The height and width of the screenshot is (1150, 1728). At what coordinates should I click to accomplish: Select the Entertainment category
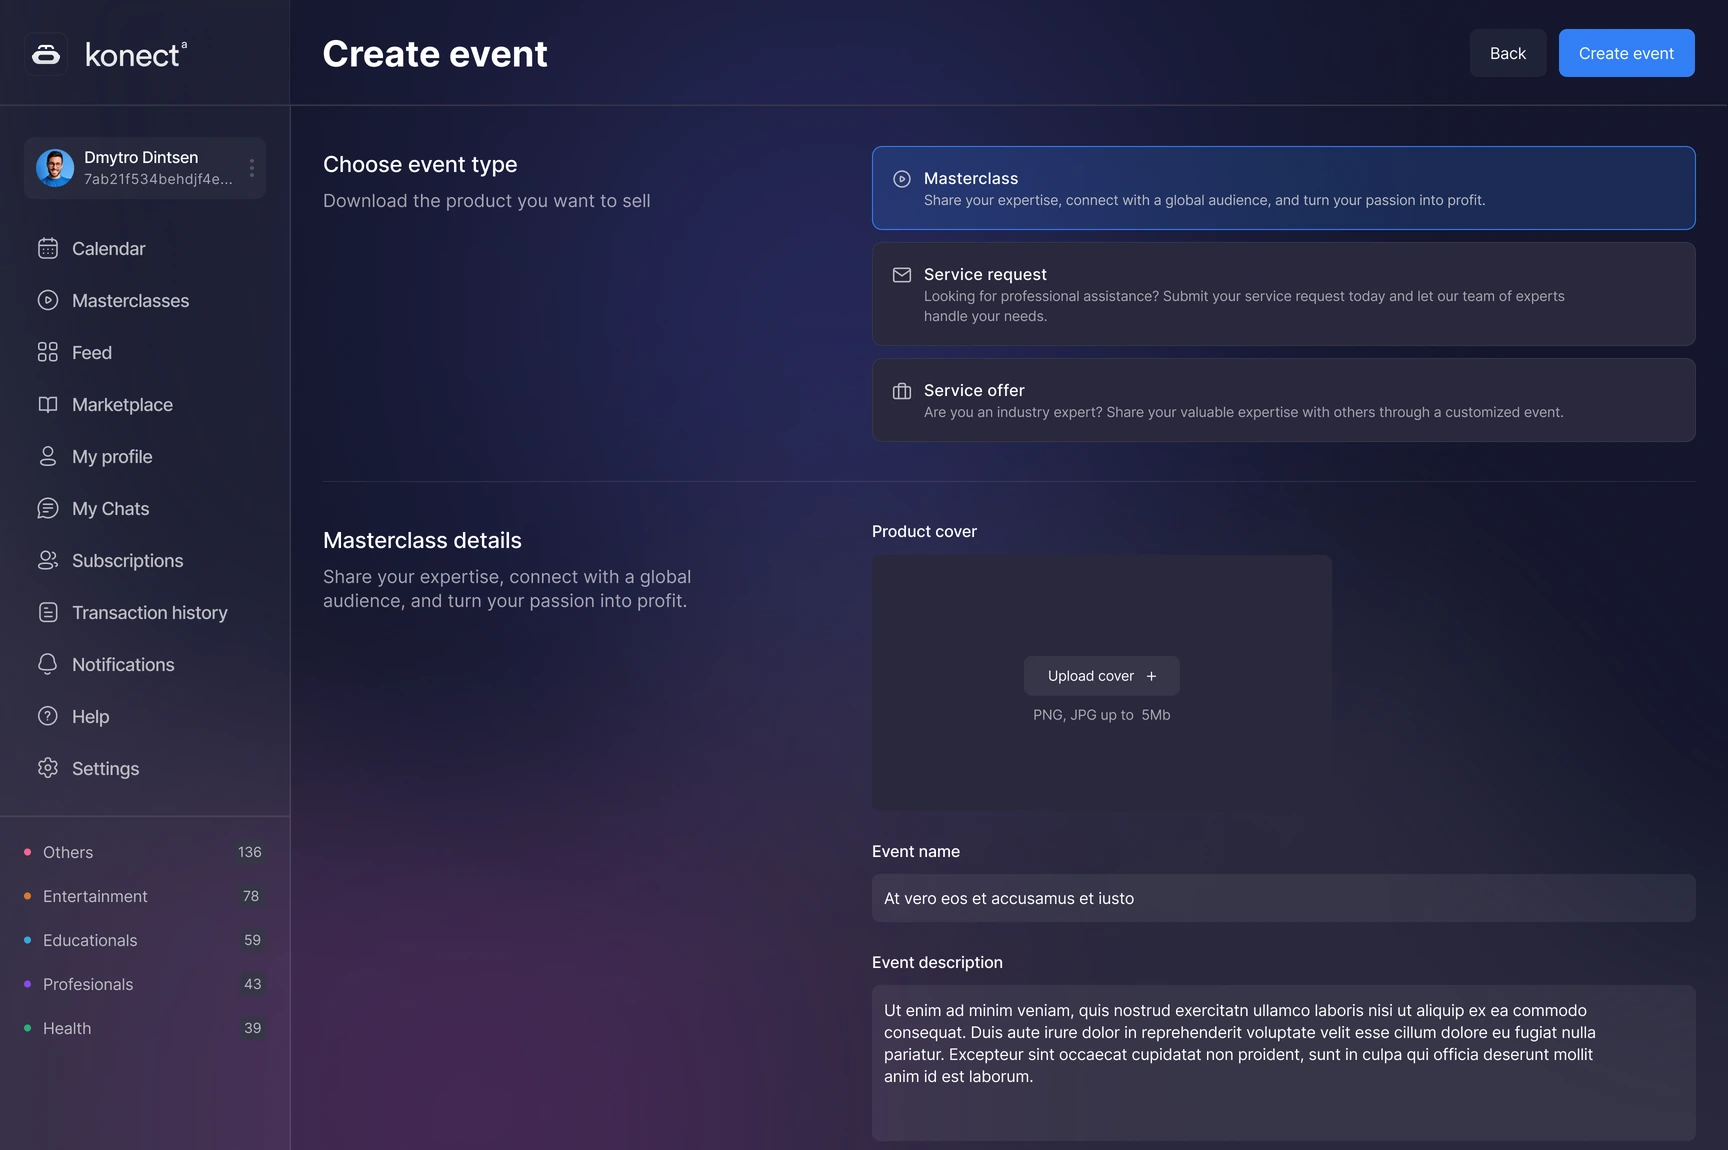pos(95,896)
